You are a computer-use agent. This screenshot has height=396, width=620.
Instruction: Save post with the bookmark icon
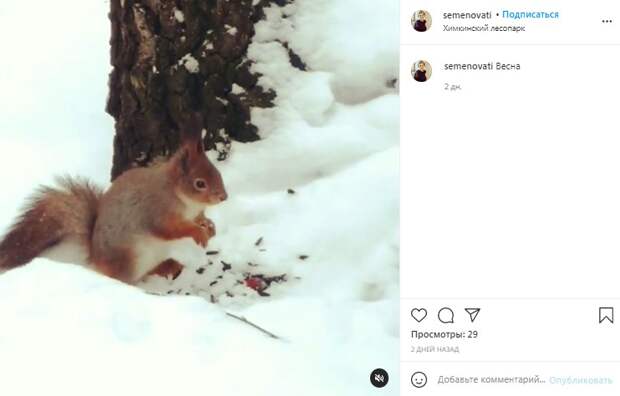[606, 315]
